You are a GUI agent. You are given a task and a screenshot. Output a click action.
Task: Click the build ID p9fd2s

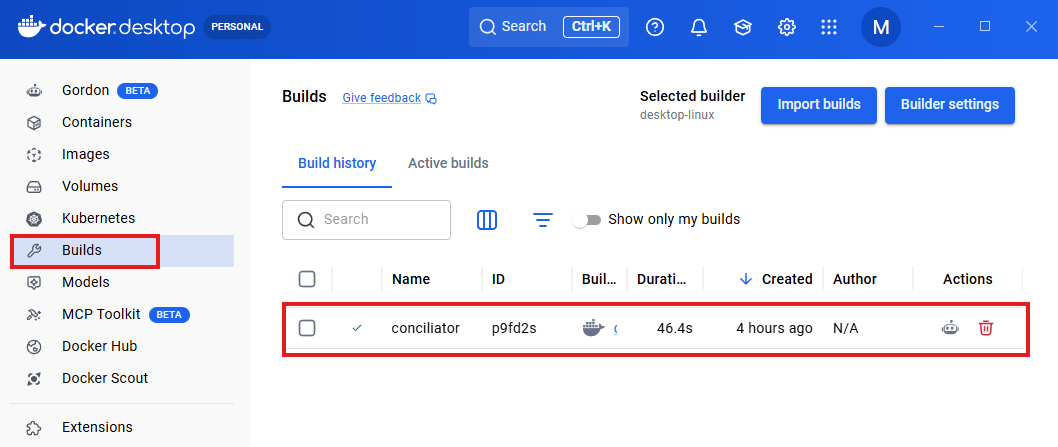coord(514,329)
